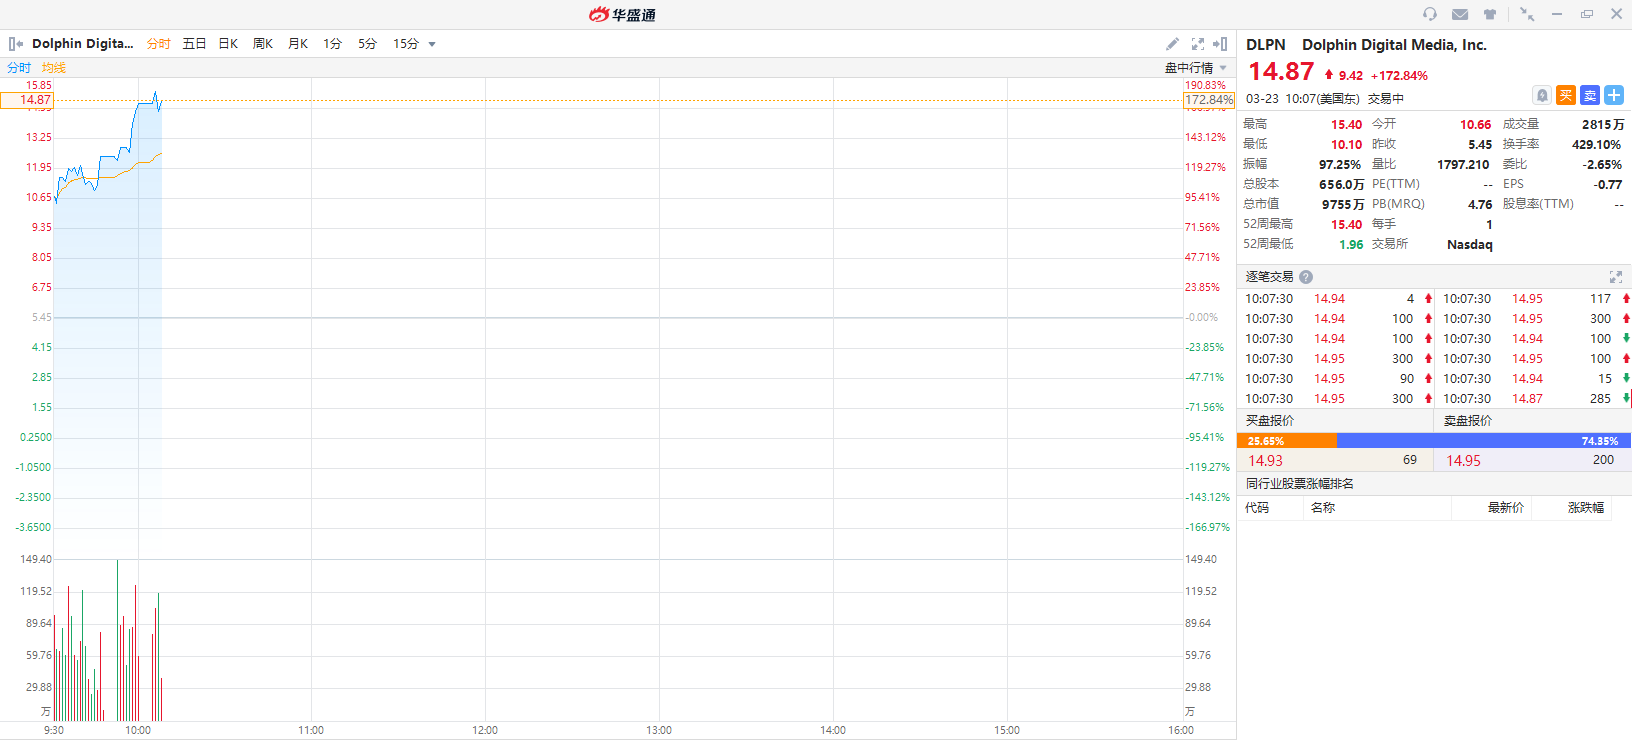Toggle the blue 分时 line legend

[x=19, y=68]
